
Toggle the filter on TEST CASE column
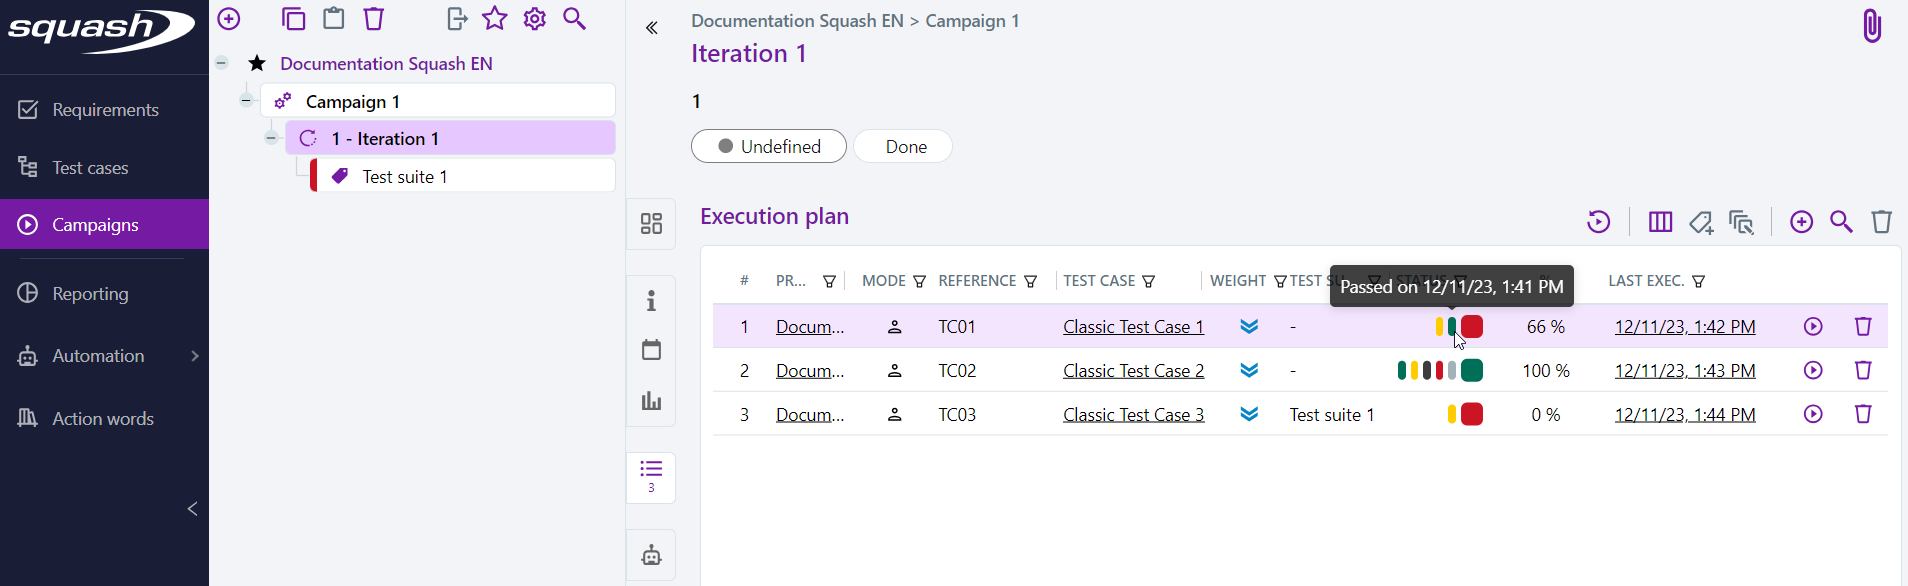click(x=1149, y=282)
